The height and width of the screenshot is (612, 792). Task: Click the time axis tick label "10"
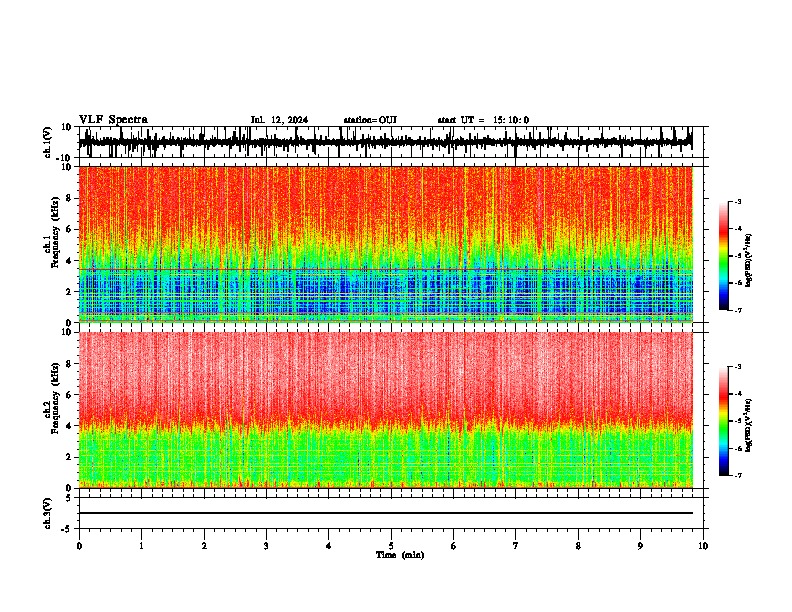click(x=703, y=546)
